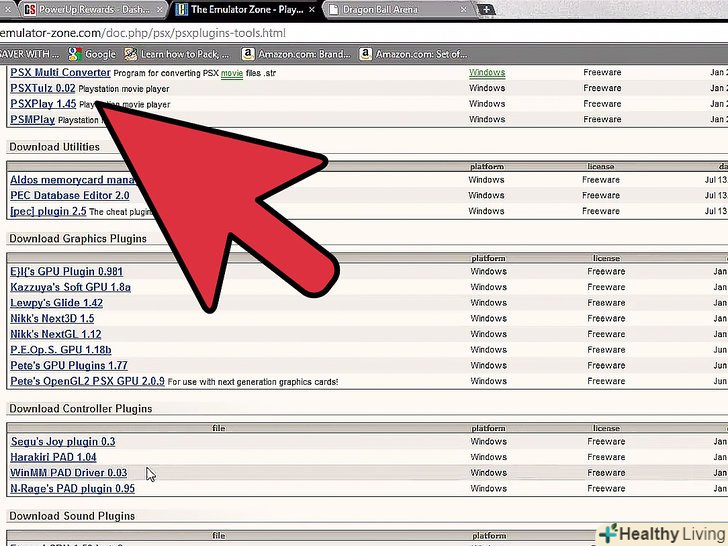Open PSX Multi Converter download link
The image size is (728, 546).
coord(60,72)
